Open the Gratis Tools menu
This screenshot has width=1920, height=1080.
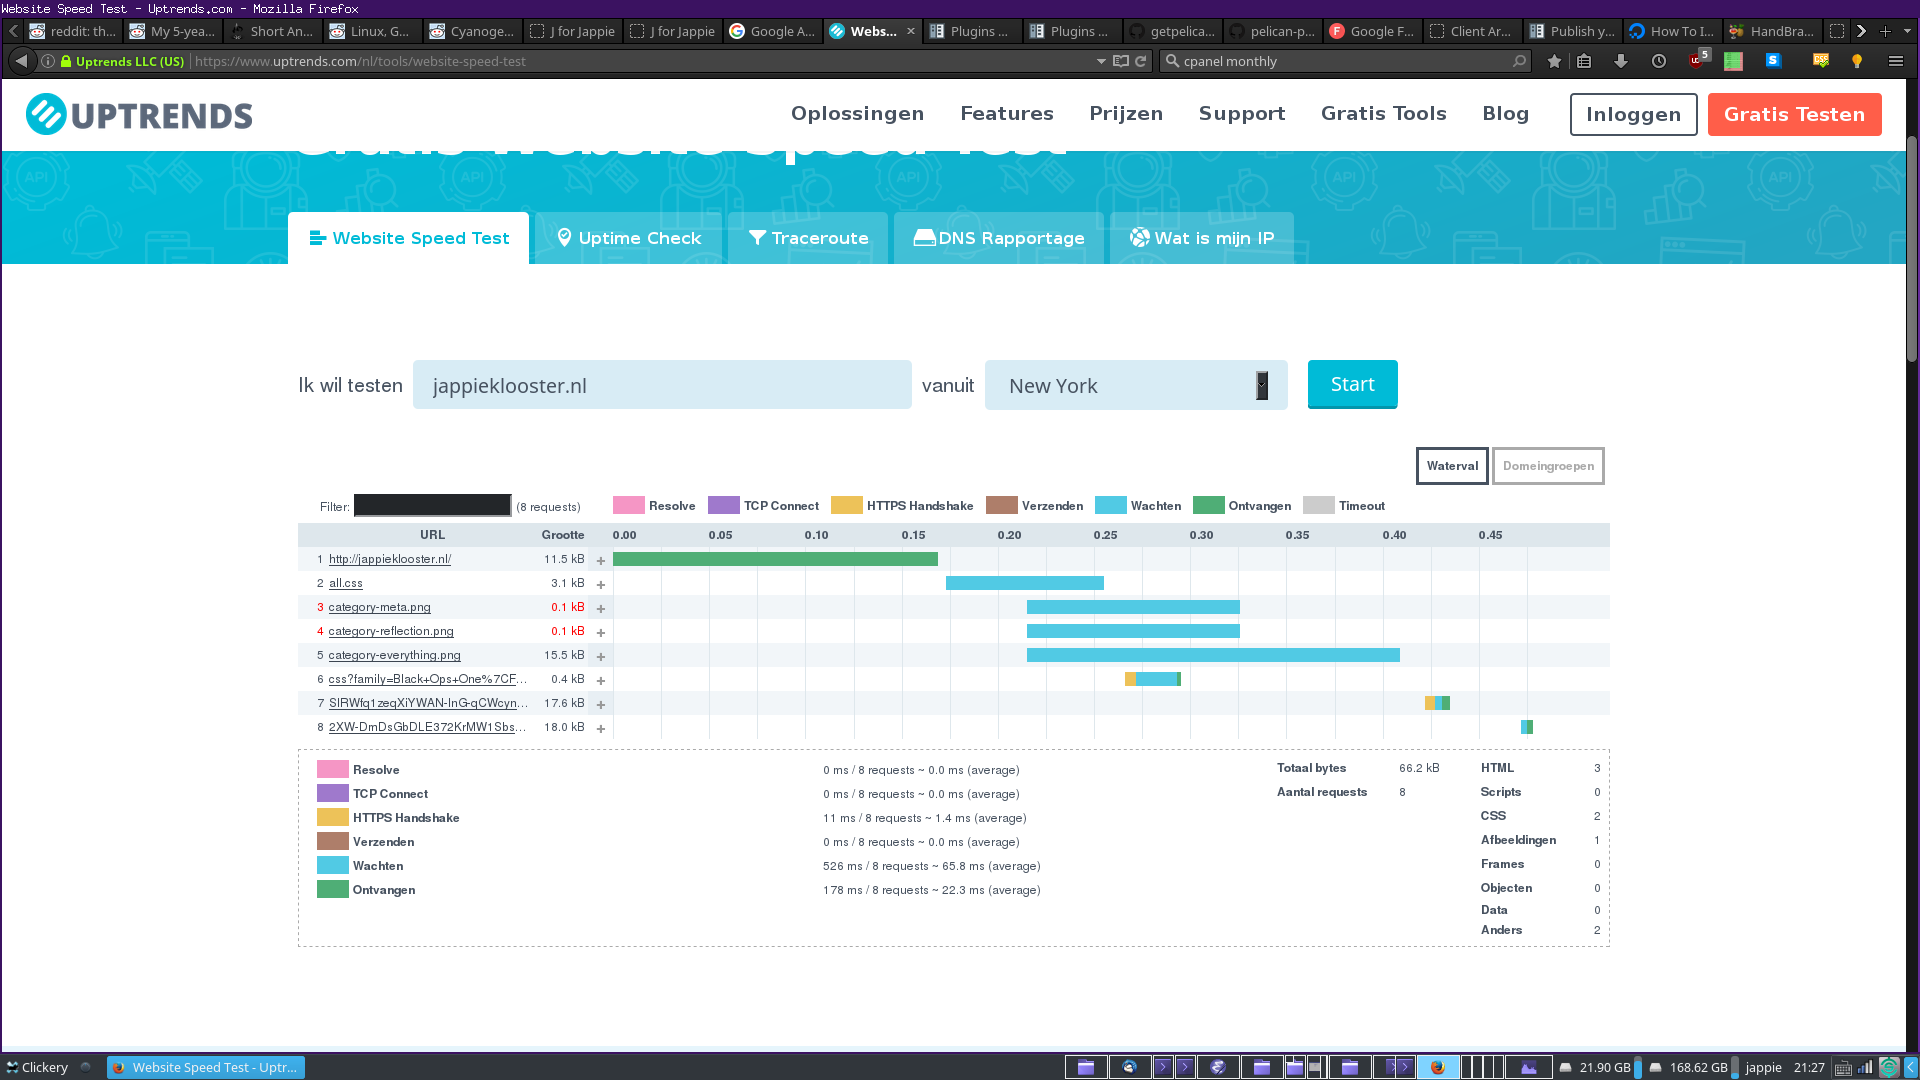pos(1383,114)
